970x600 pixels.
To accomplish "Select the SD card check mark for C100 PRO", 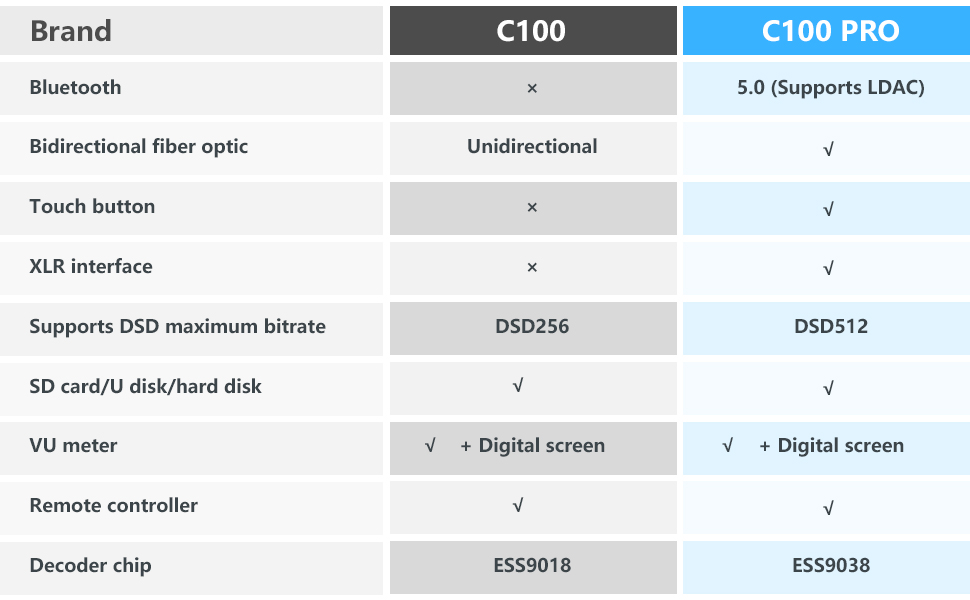I will pyautogui.click(x=828, y=388).
